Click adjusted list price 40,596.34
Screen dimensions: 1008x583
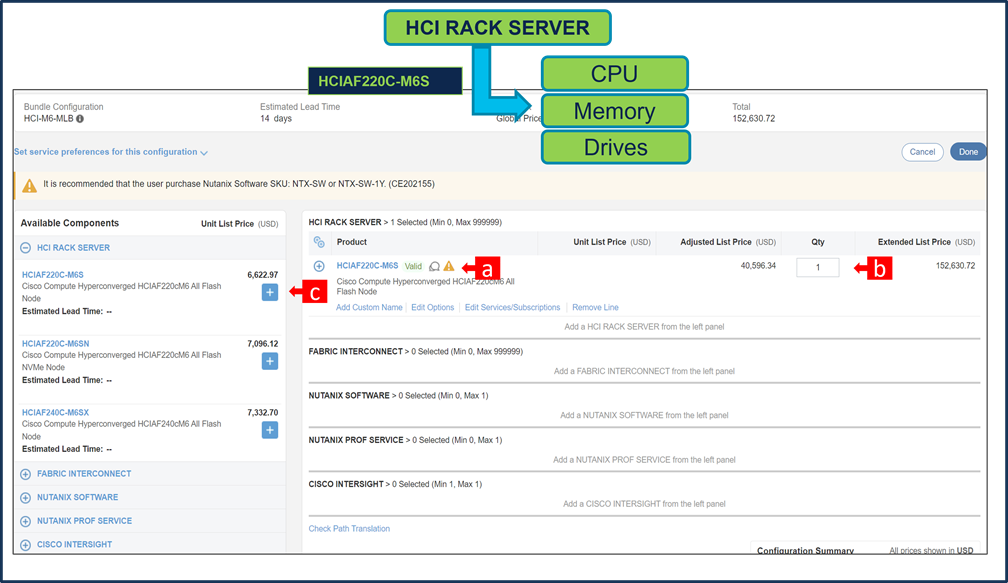pos(758,265)
